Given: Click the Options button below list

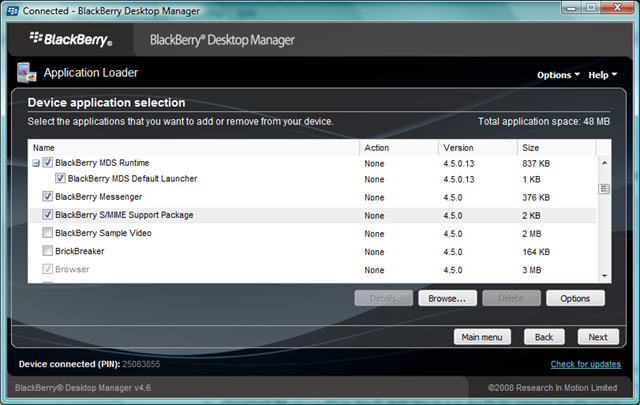Looking at the screenshot, I should tap(575, 298).
